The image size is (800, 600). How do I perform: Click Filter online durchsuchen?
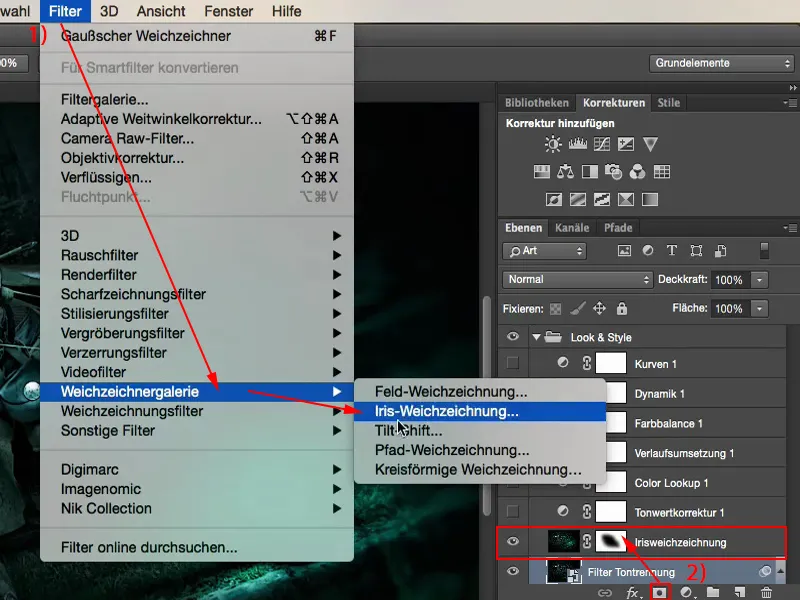pos(196,547)
